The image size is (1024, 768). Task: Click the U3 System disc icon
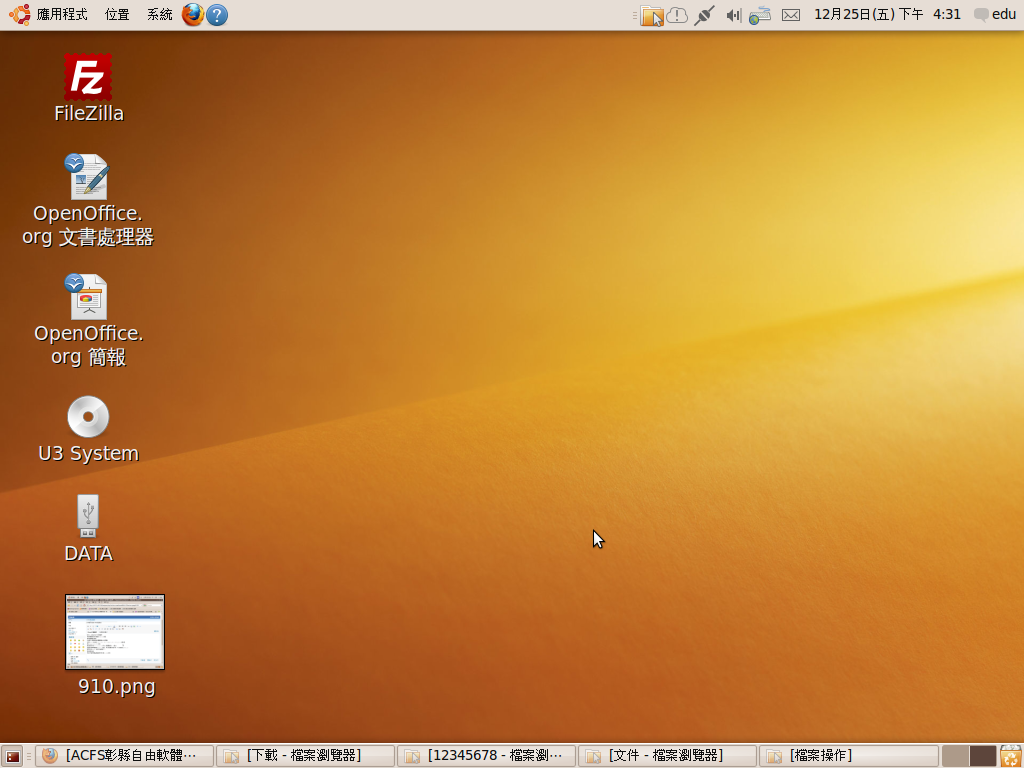(x=88, y=417)
